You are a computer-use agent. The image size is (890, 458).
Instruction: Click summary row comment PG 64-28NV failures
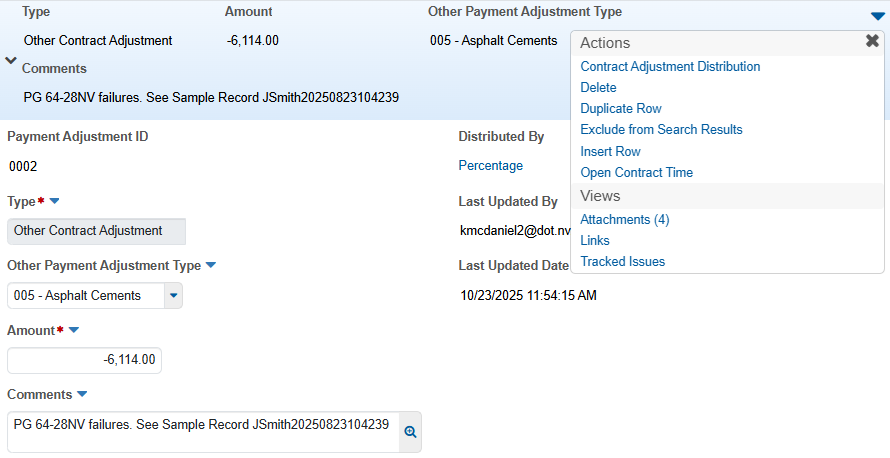211,98
